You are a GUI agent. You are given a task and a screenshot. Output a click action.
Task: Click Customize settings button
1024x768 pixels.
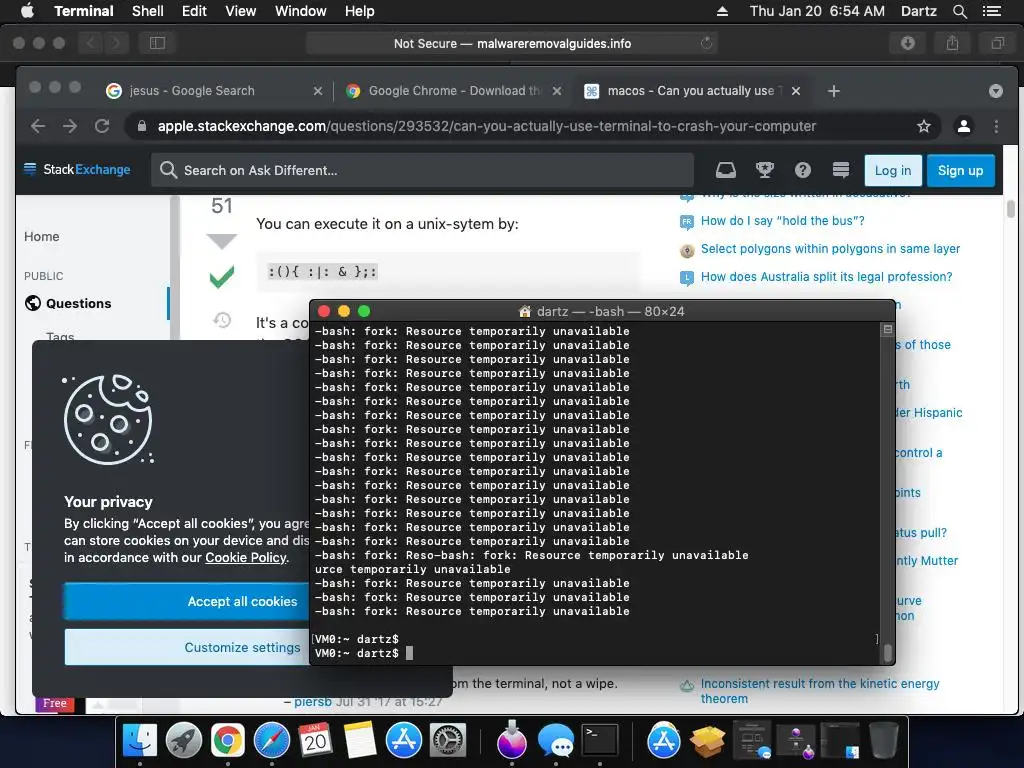point(186,647)
